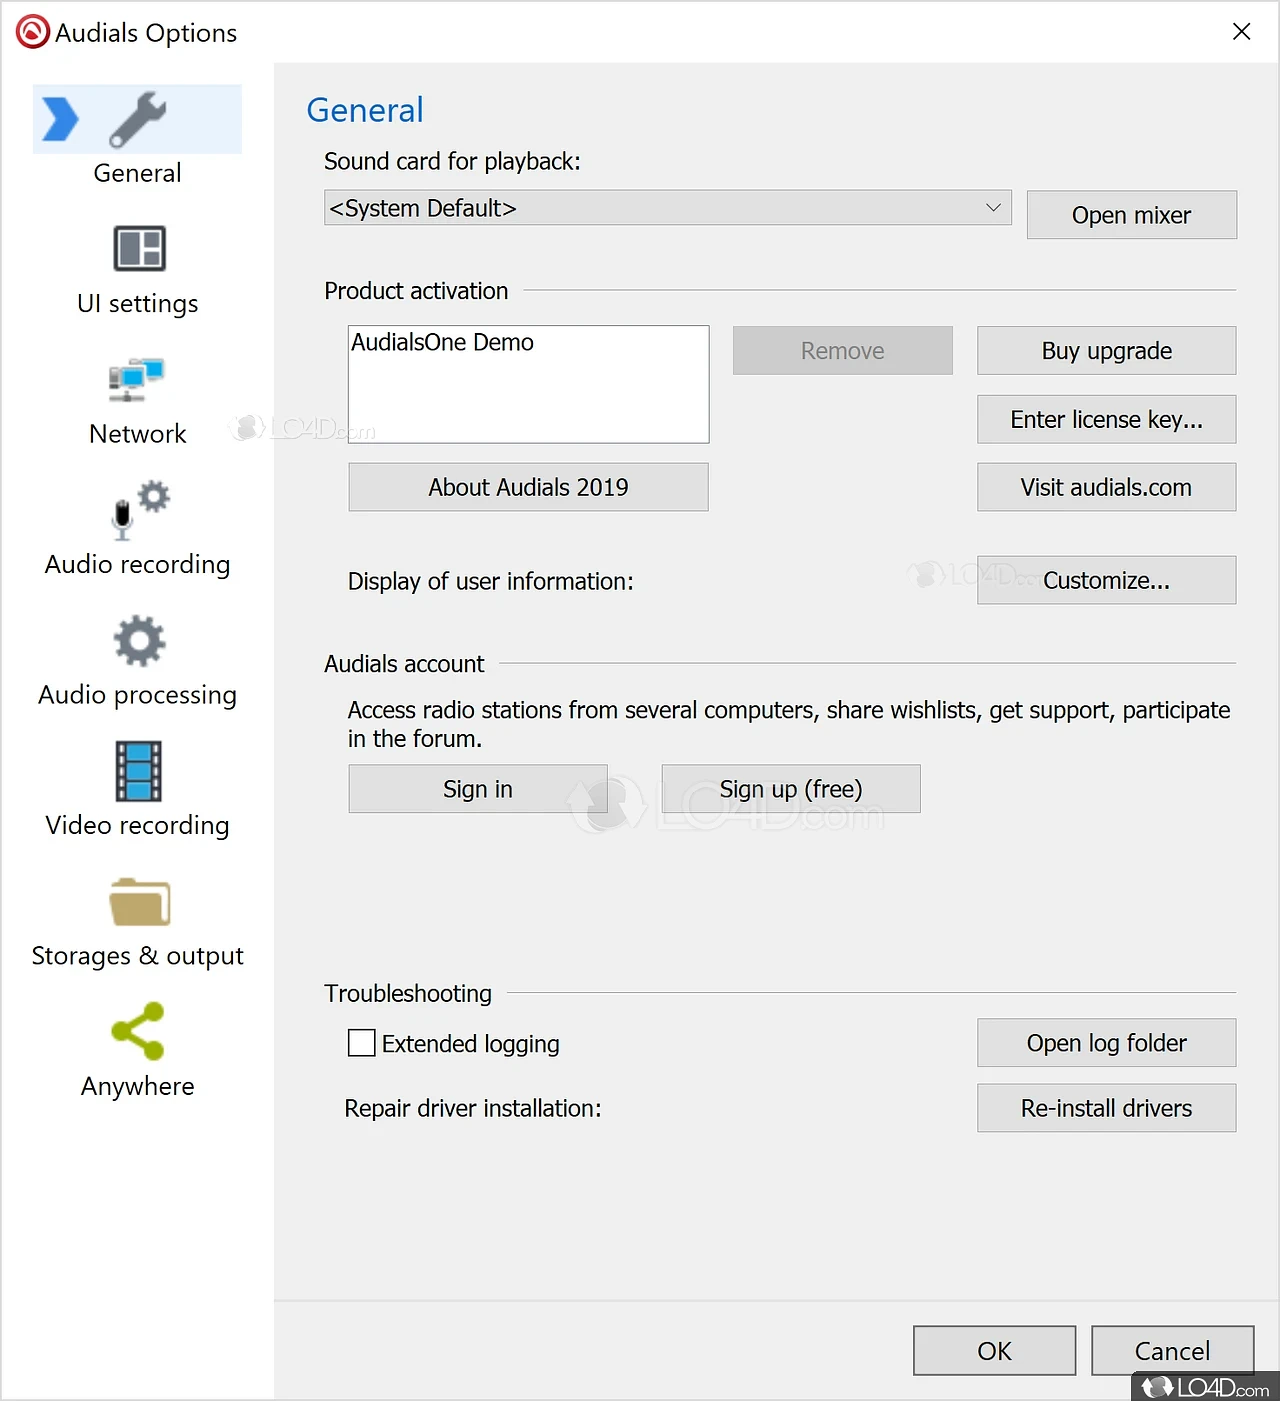Screen dimensions: 1280x1401
Task: Click the Extended logging label
Action: click(471, 1044)
